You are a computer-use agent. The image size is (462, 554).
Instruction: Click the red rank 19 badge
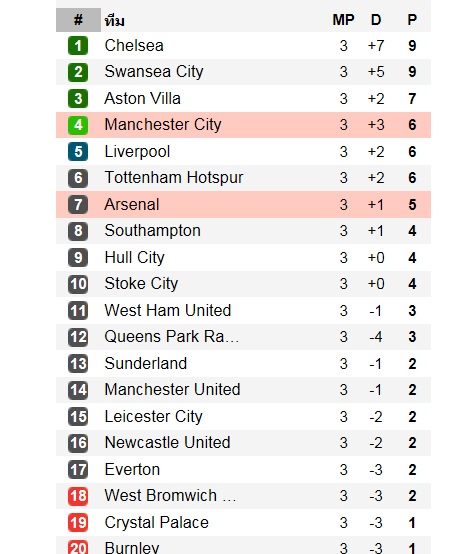point(78,523)
